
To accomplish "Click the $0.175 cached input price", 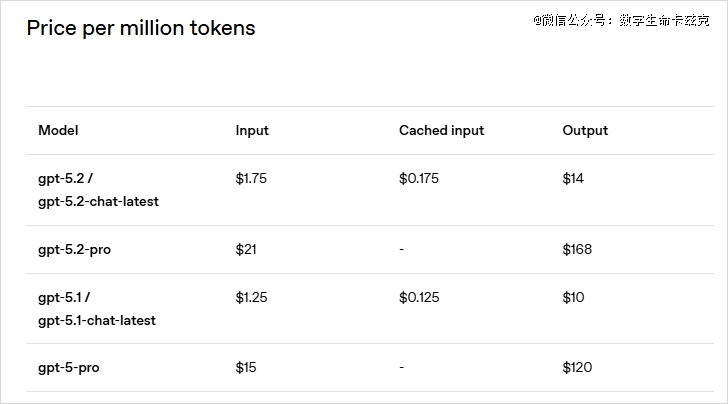I will point(419,179).
